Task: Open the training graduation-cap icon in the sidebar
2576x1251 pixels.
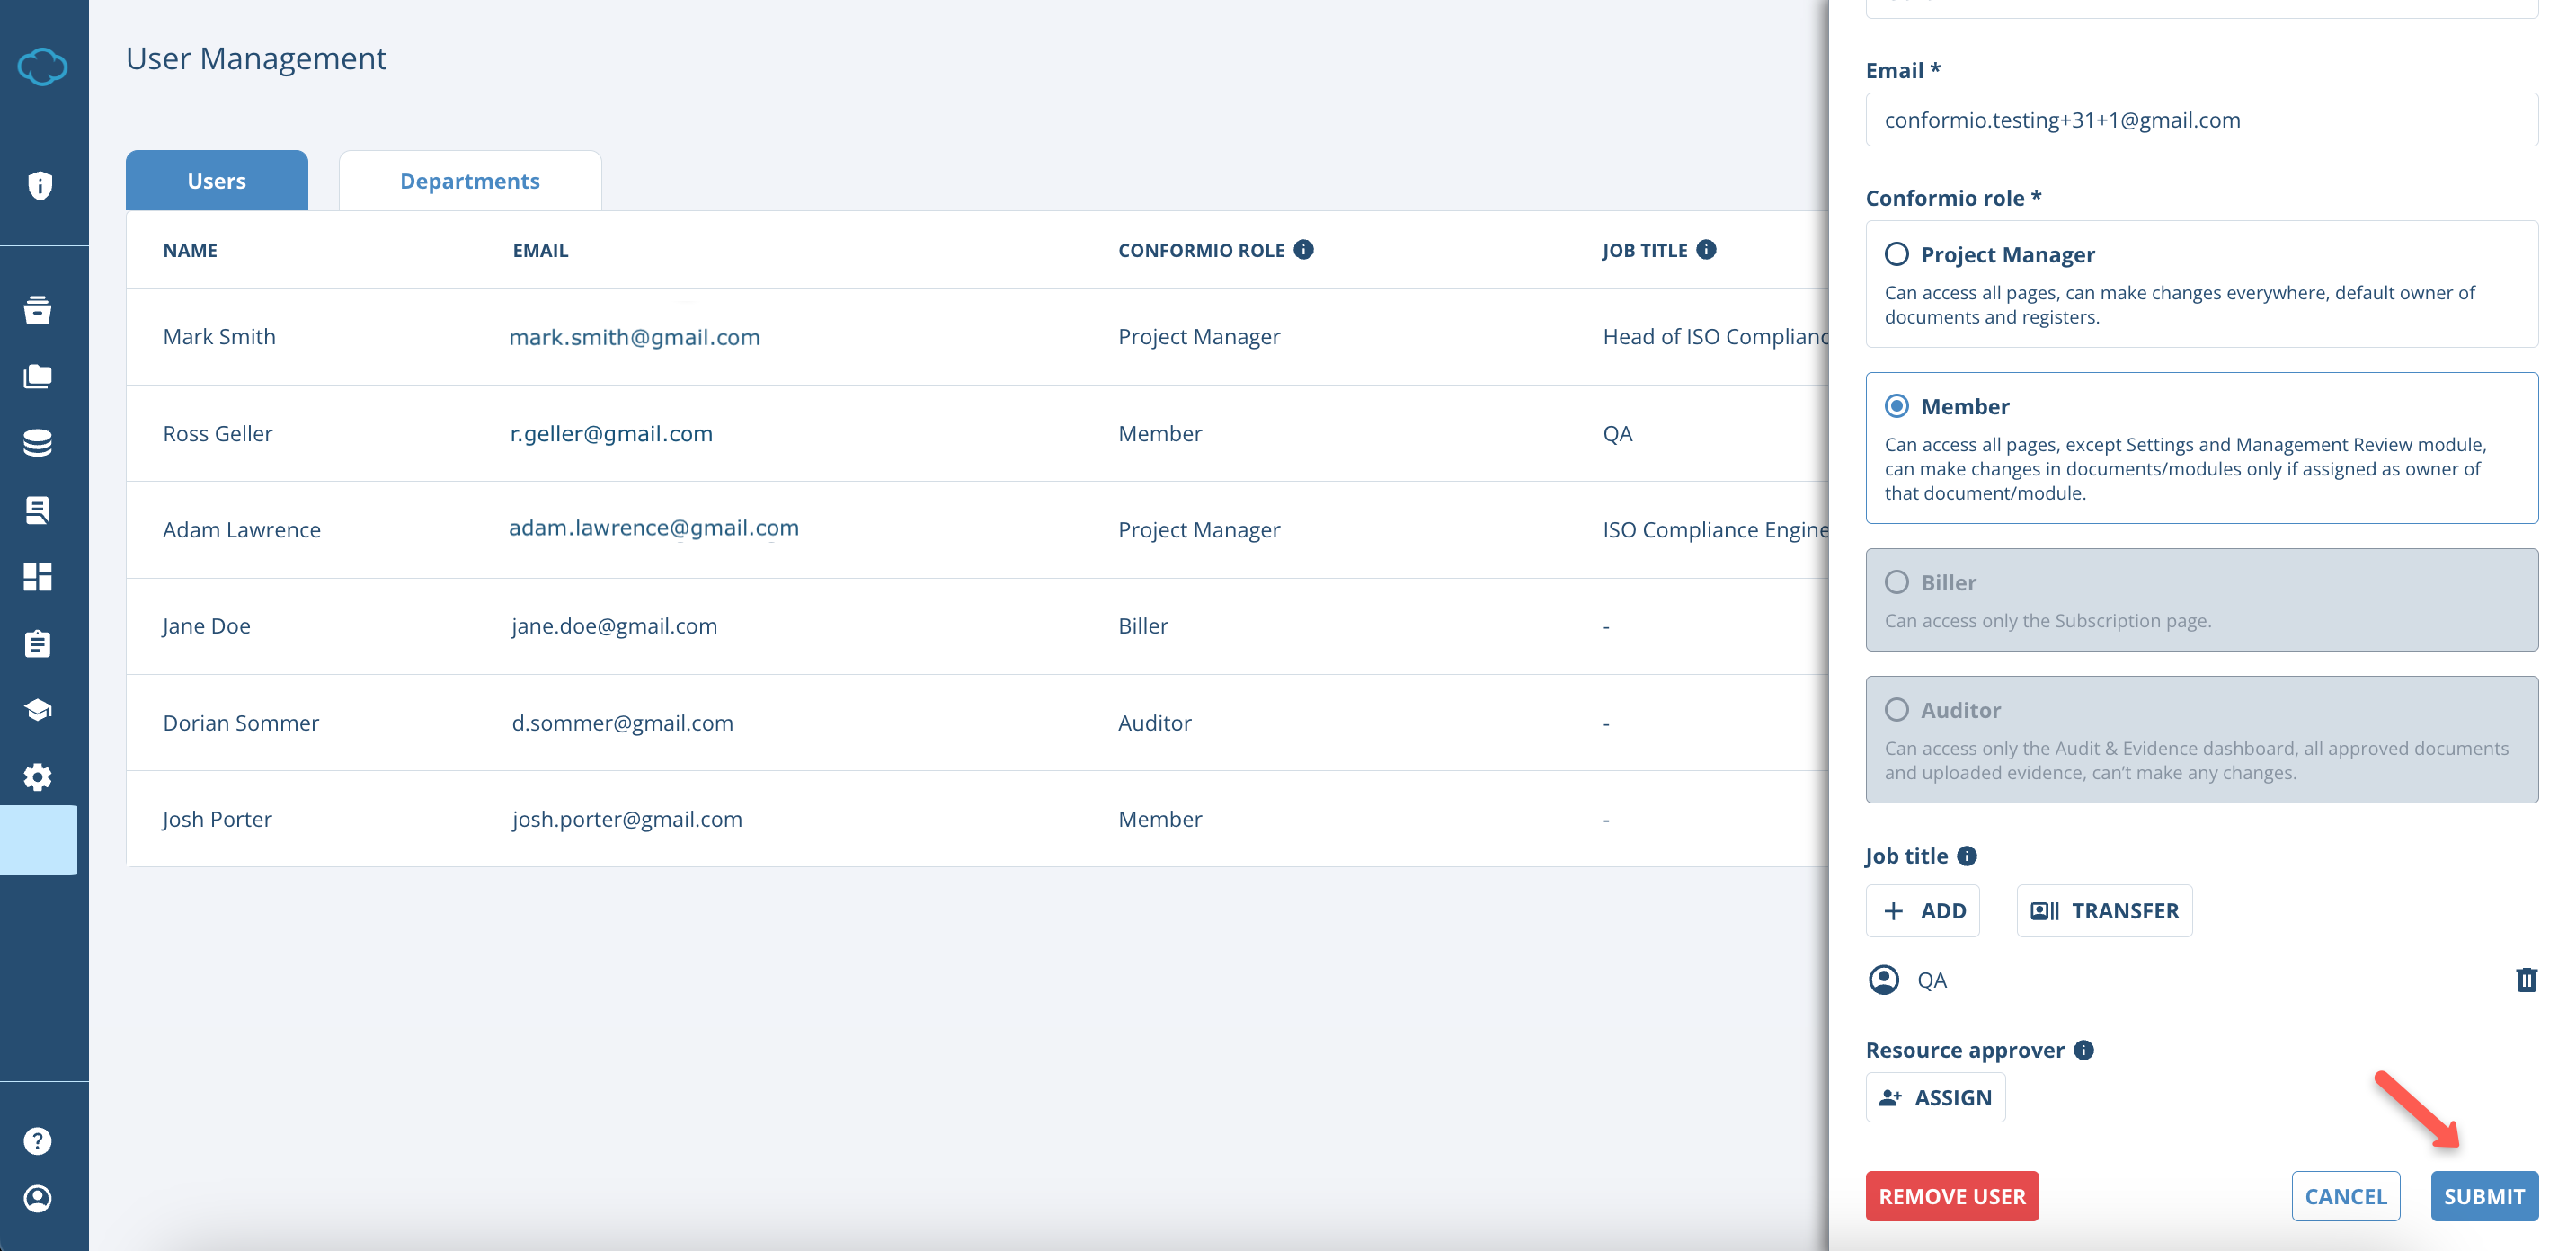Action: (x=38, y=710)
